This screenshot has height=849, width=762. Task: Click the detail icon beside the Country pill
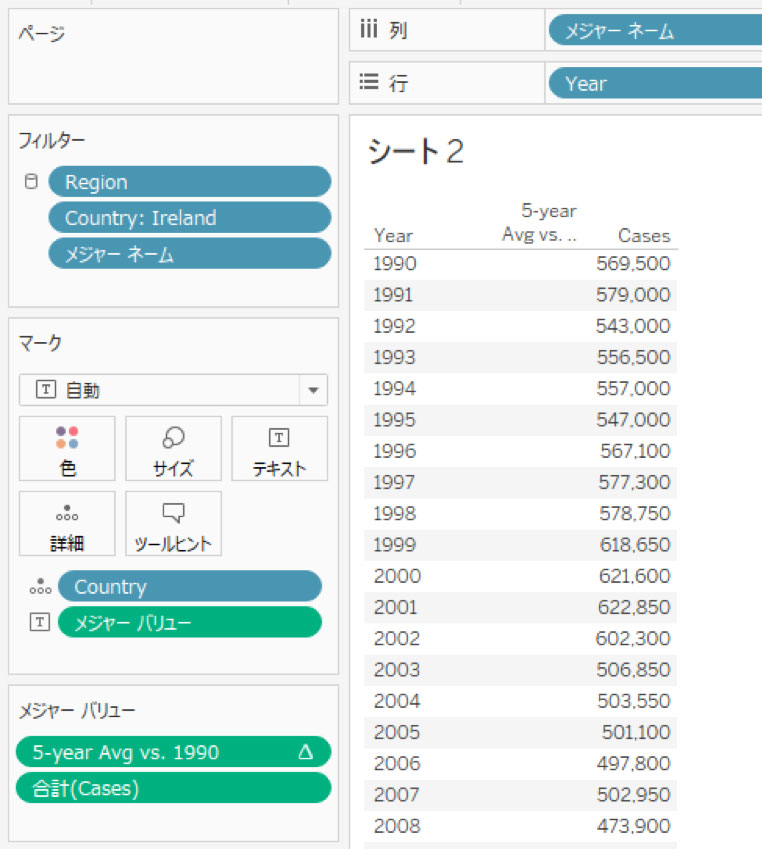point(40,587)
